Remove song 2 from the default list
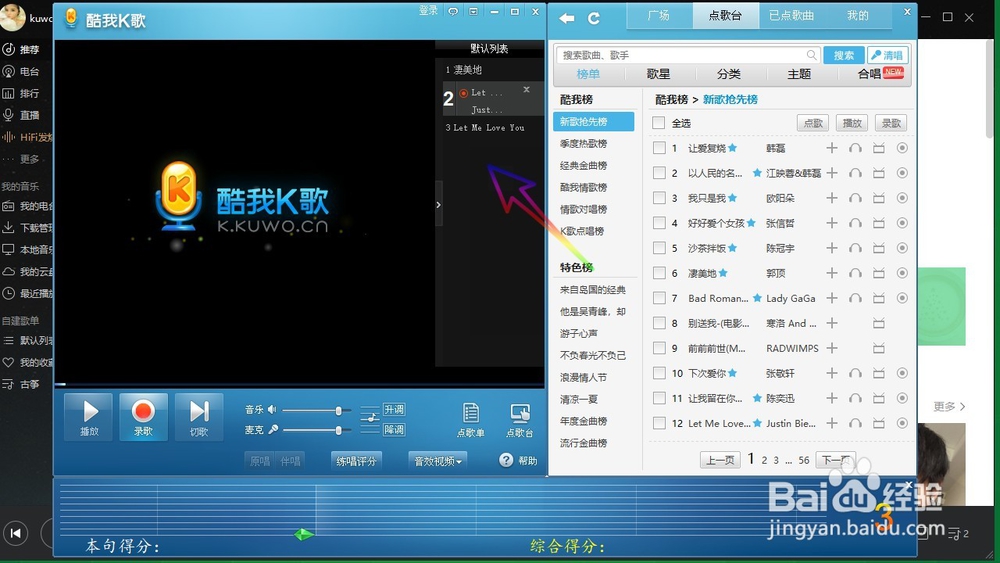The width and height of the screenshot is (1000, 563). pyautogui.click(x=526, y=90)
